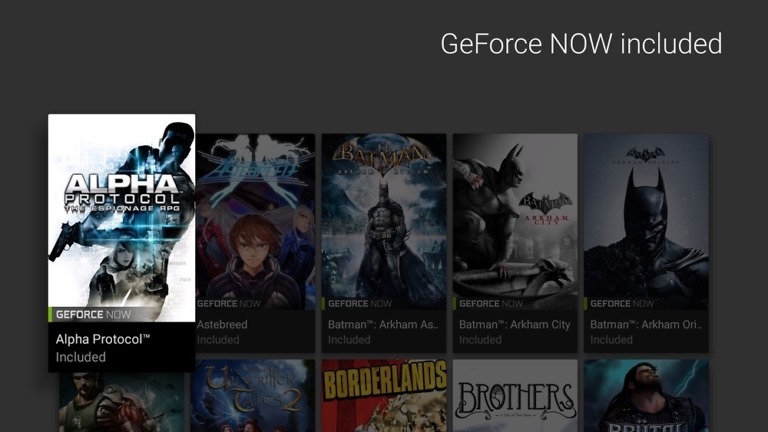Open the Alpha Protocol cover art
The height and width of the screenshot is (432, 768).
(121, 210)
